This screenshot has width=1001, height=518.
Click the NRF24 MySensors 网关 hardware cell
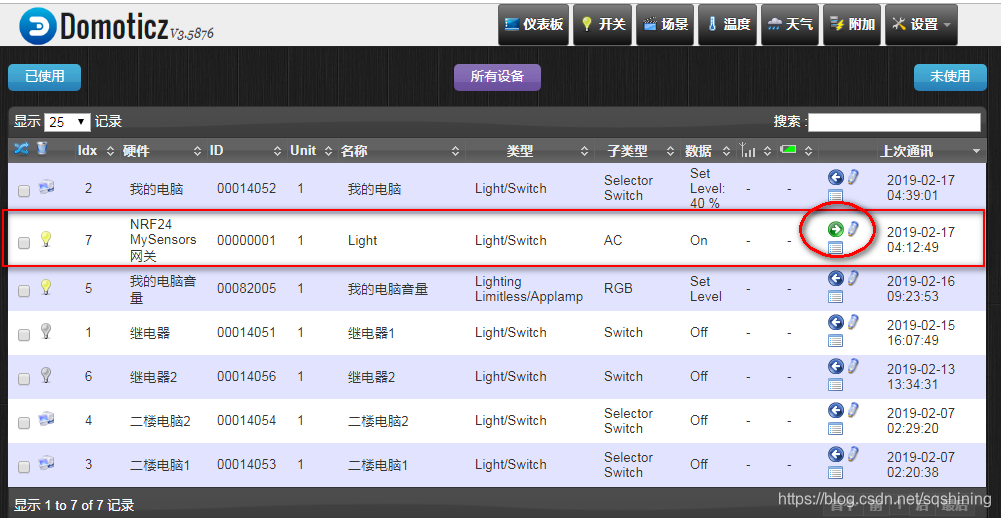tap(163, 240)
